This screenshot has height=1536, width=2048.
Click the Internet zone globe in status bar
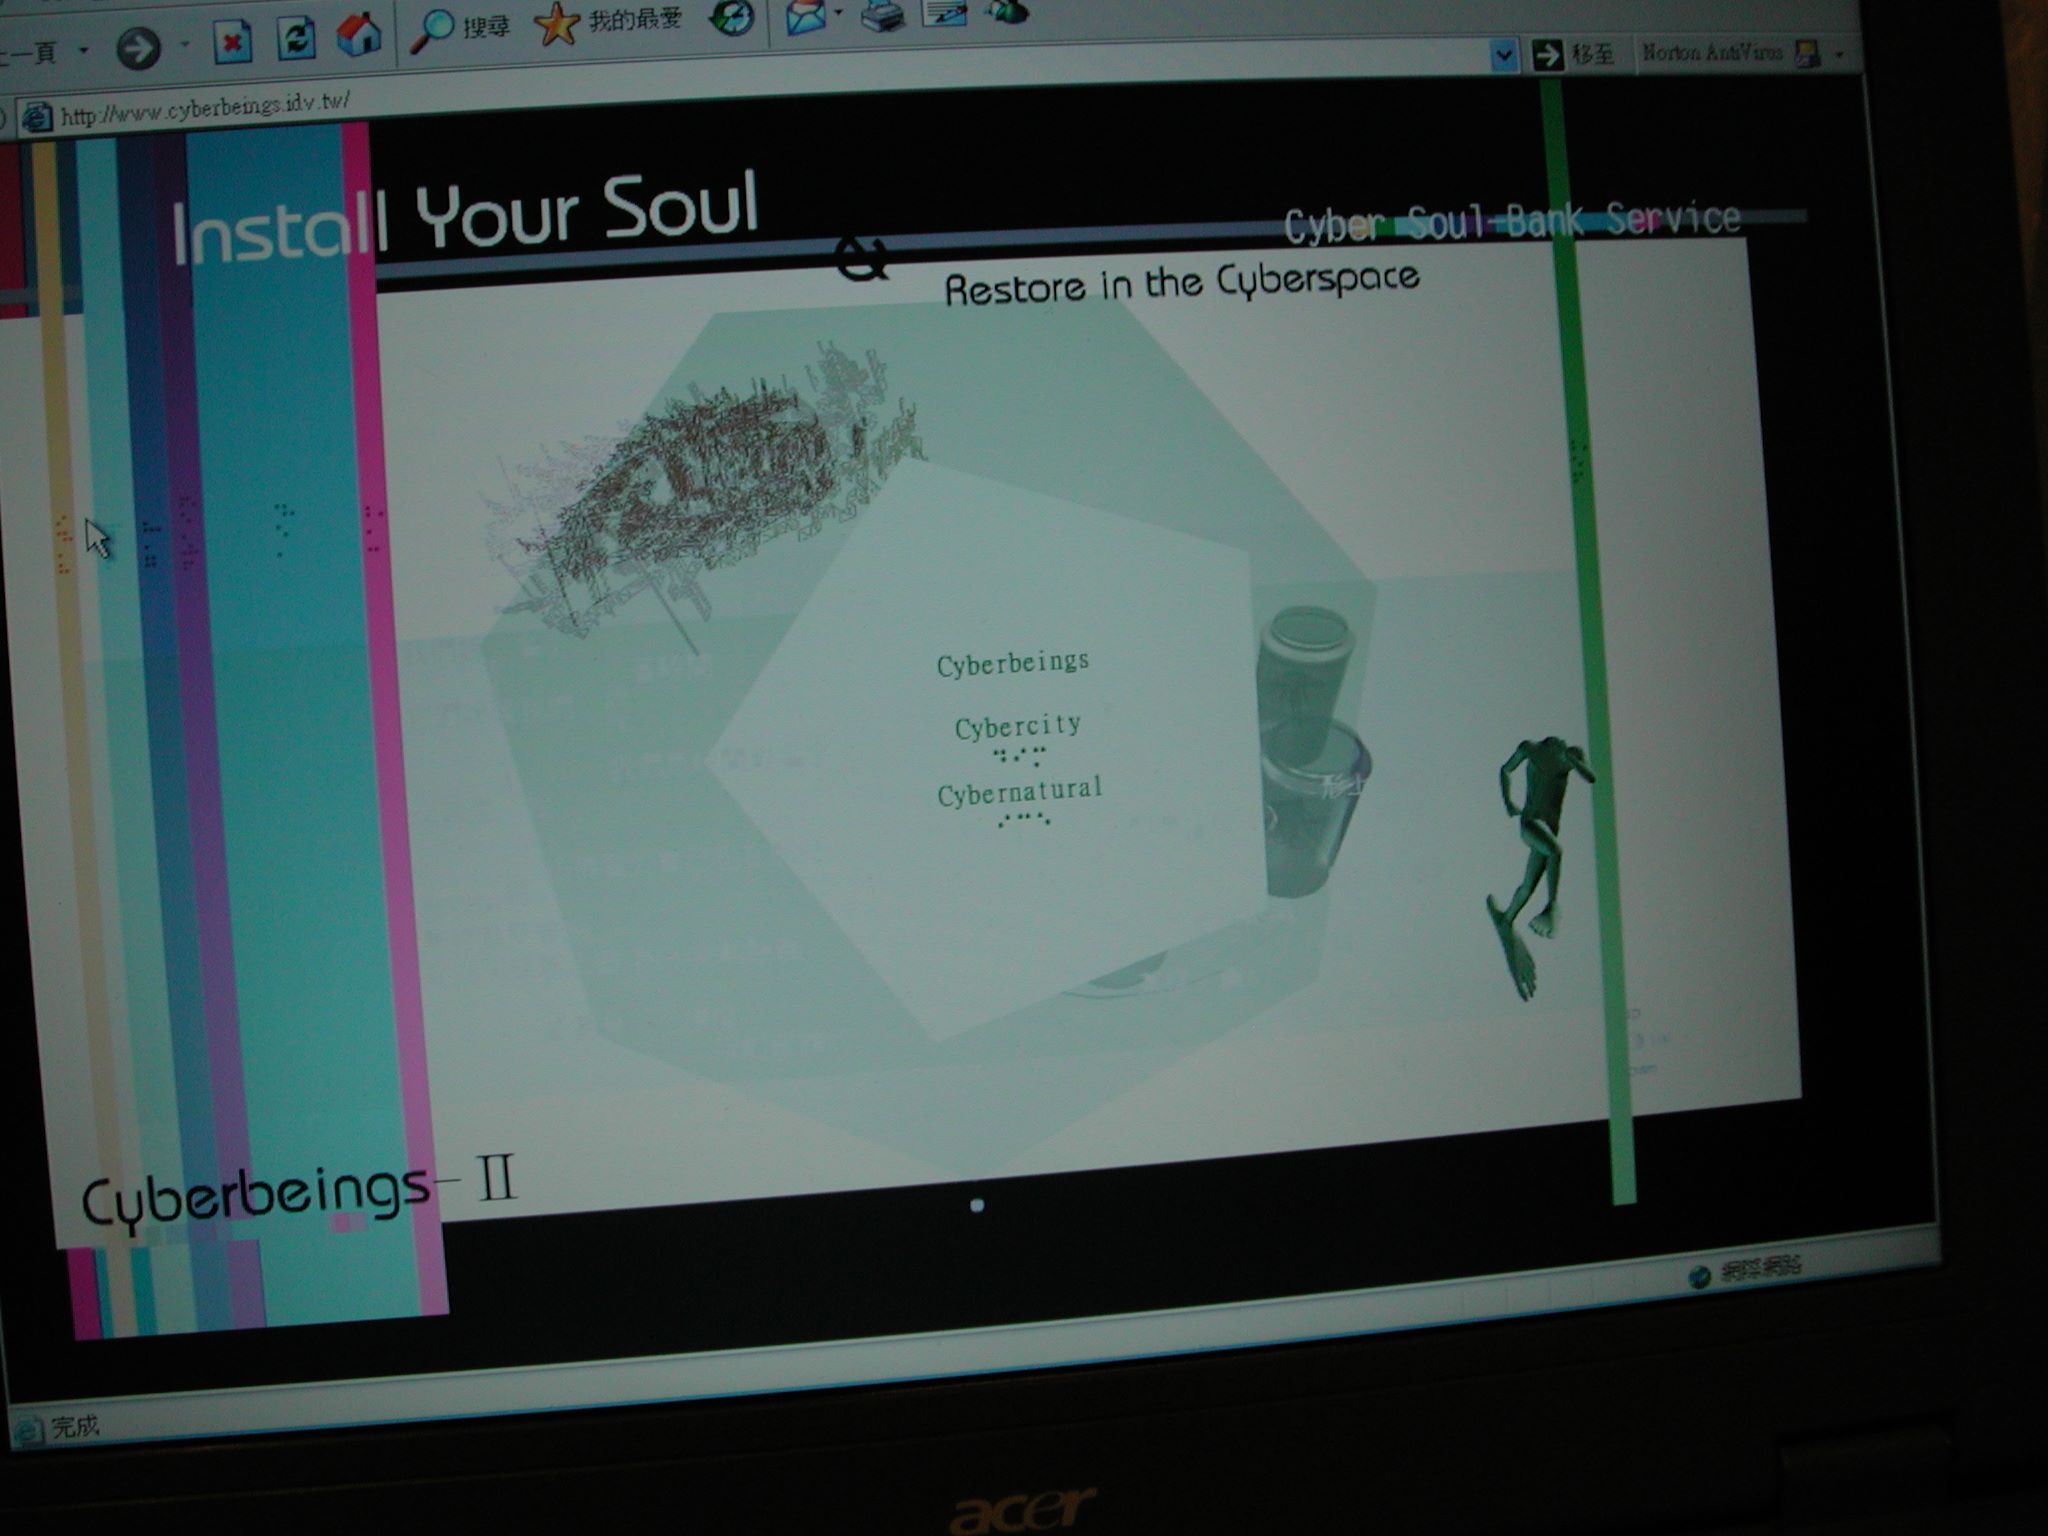pos(1698,1277)
